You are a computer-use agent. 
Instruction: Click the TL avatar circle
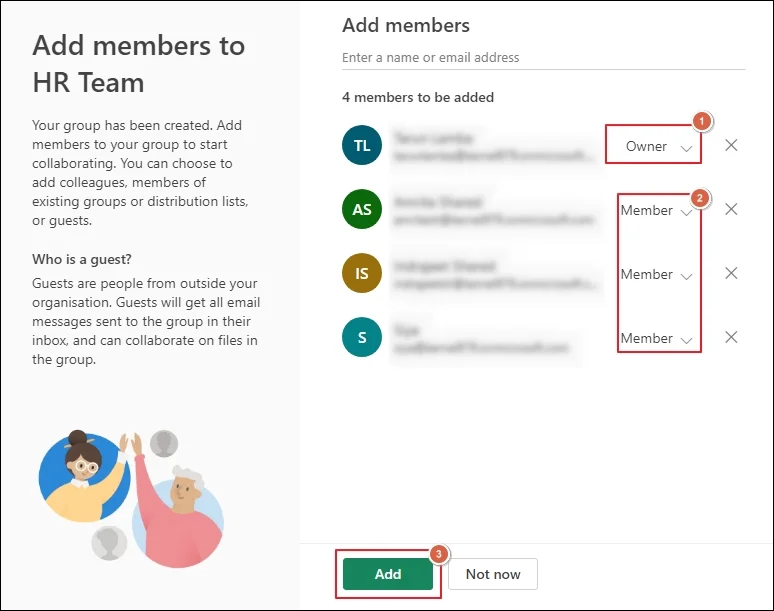click(x=362, y=145)
